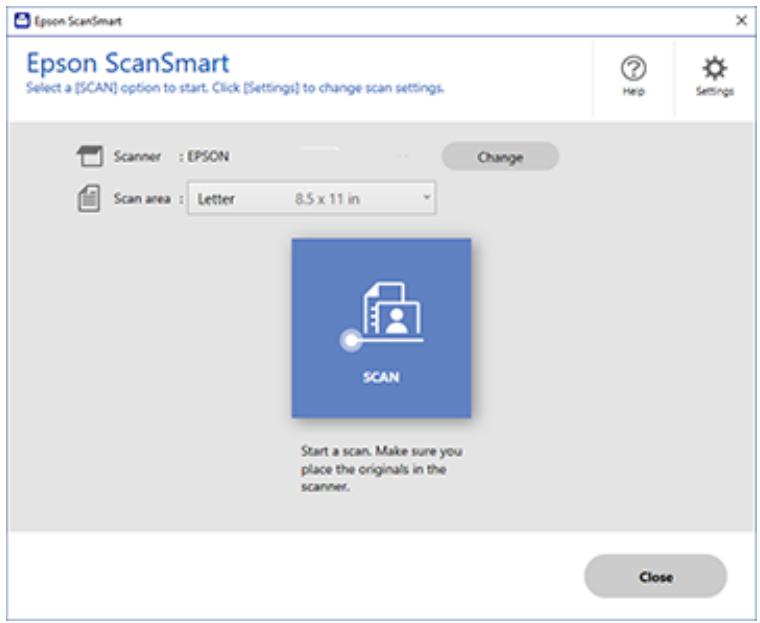
Task: Click the Close button at bottom
Action: 655,576
